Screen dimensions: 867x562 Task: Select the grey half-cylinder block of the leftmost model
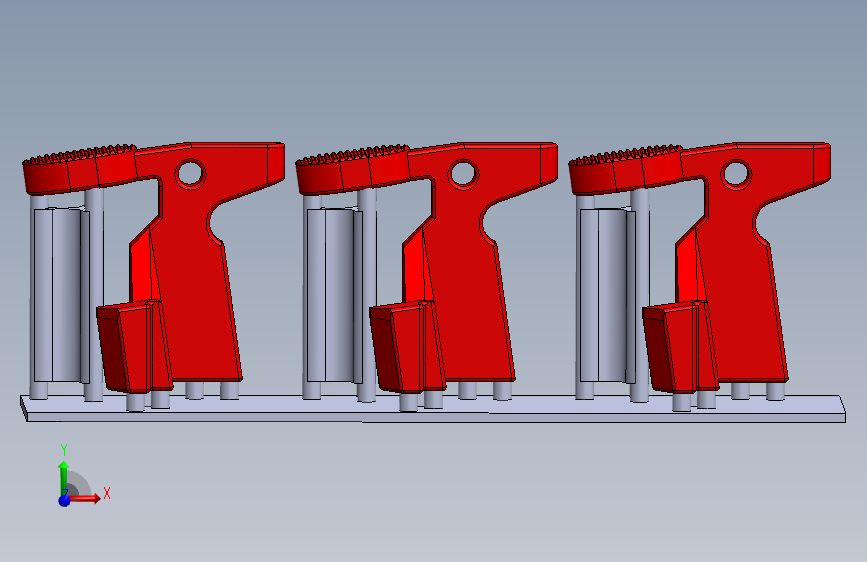point(61,295)
